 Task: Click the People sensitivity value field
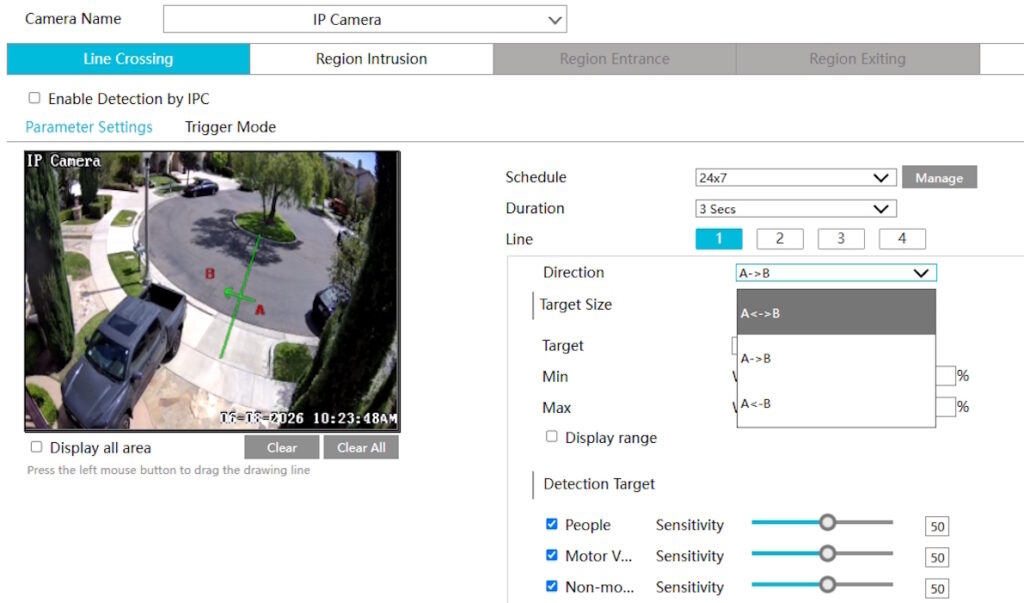[x=937, y=526]
